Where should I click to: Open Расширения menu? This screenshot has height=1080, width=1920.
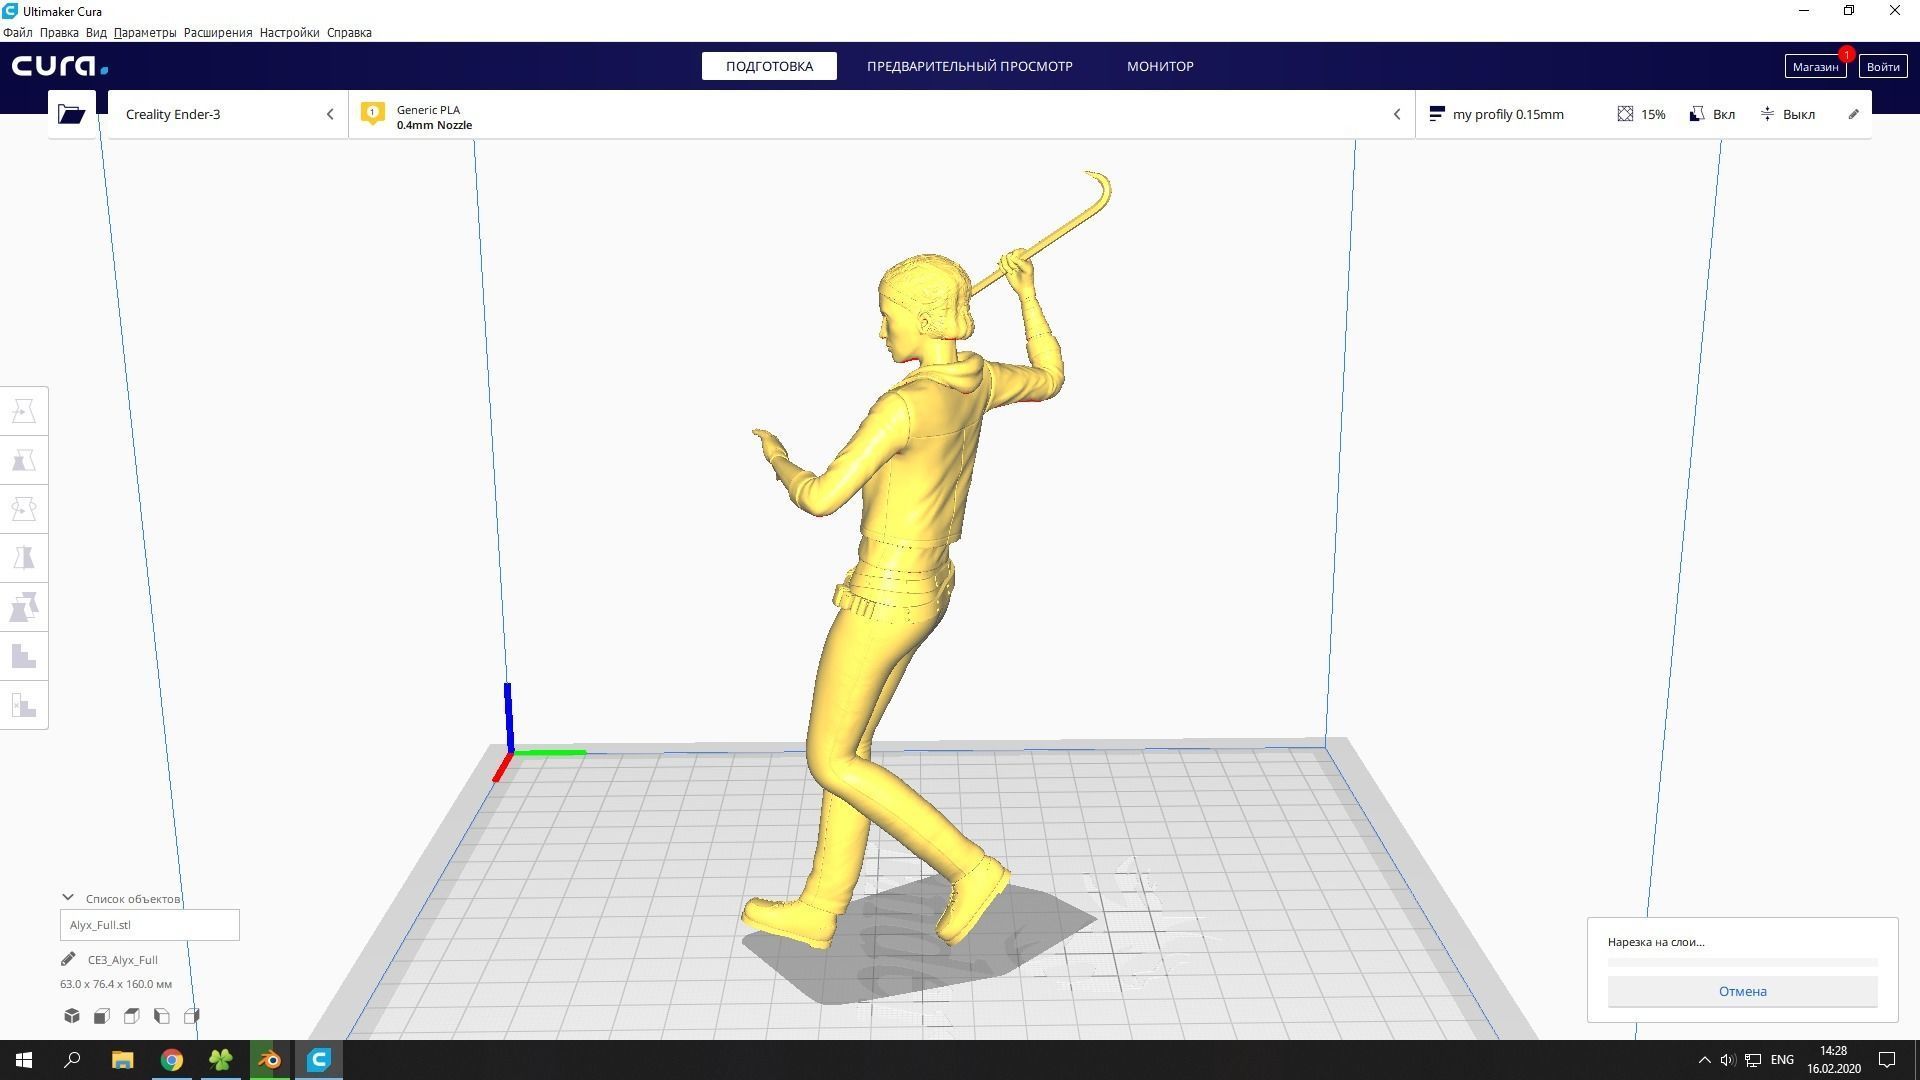point(218,33)
